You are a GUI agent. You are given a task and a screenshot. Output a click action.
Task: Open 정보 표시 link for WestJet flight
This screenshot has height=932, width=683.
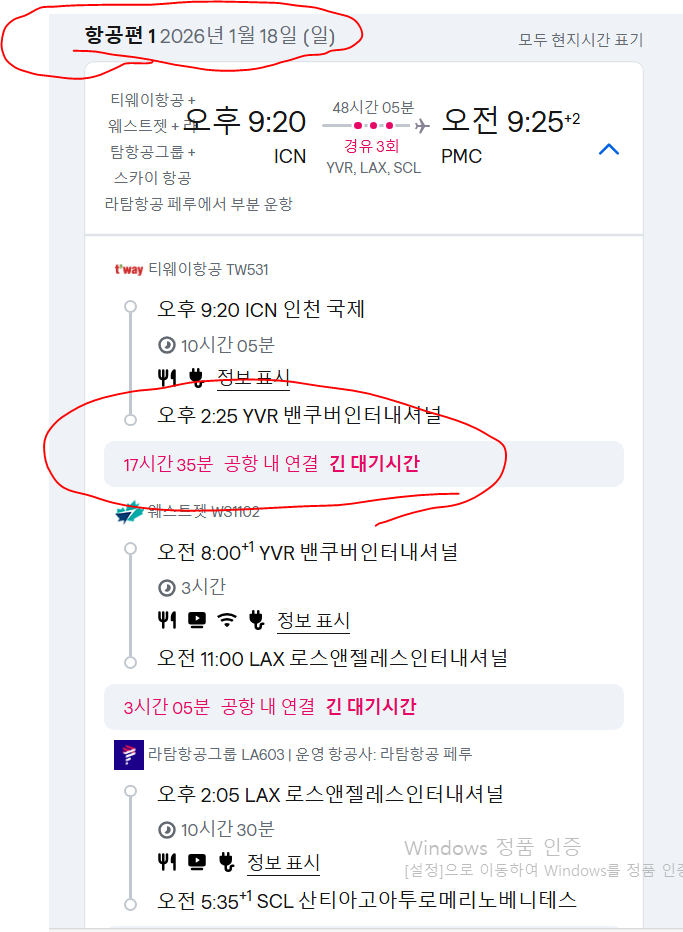(313, 621)
